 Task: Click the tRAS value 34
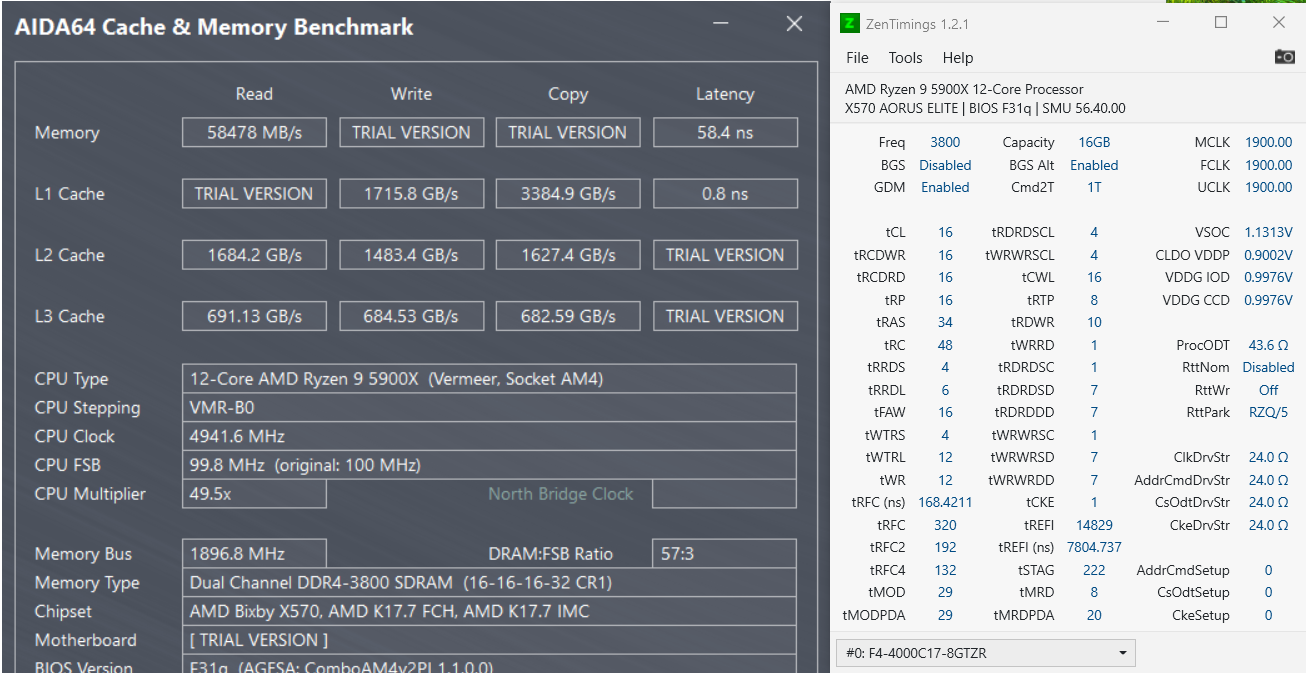coord(945,322)
